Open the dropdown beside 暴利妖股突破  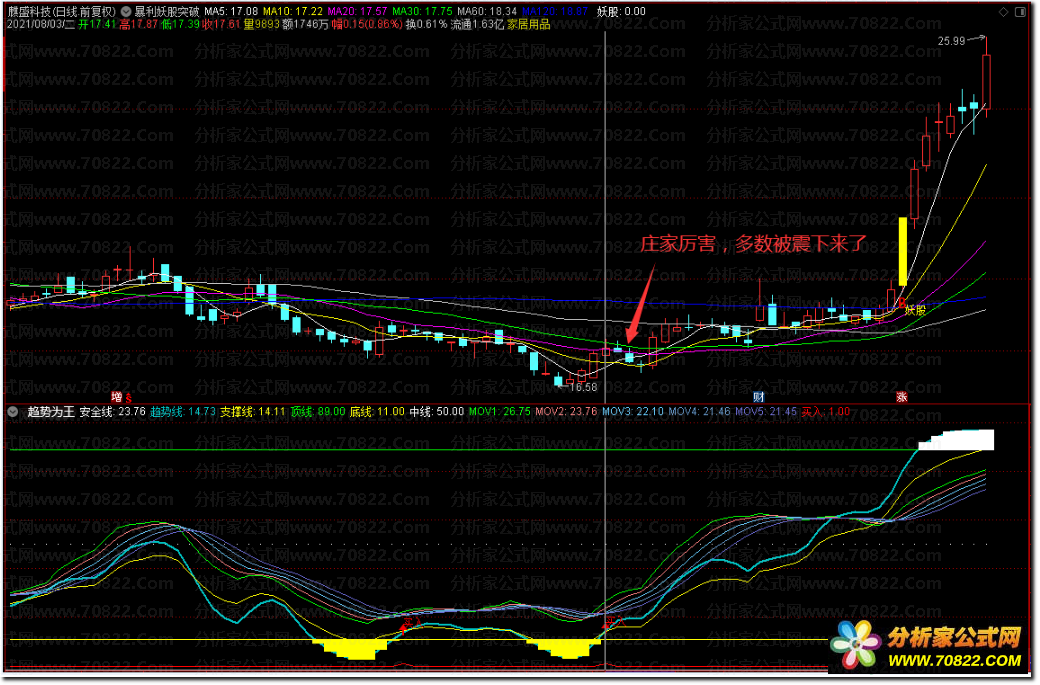click(x=126, y=11)
